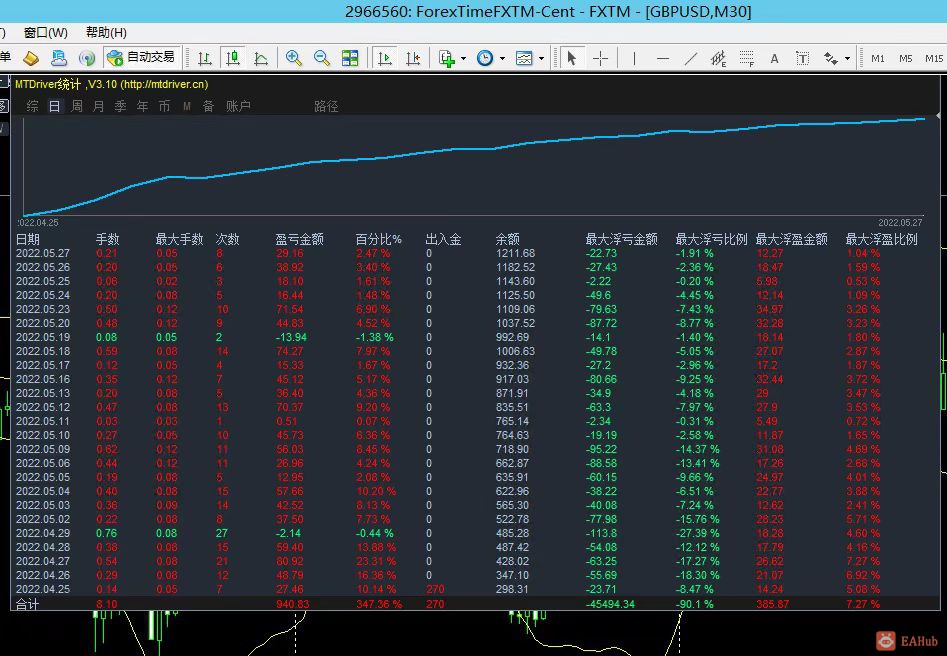Switch to the 周 weekly tab
The image size is (947, 656).
coord(77,106)
